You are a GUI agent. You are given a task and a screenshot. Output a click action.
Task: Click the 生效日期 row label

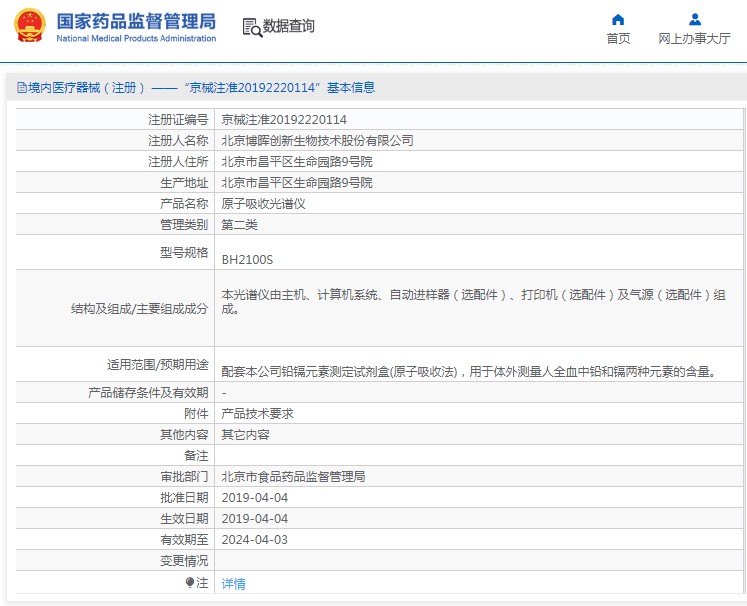(184, 518)
